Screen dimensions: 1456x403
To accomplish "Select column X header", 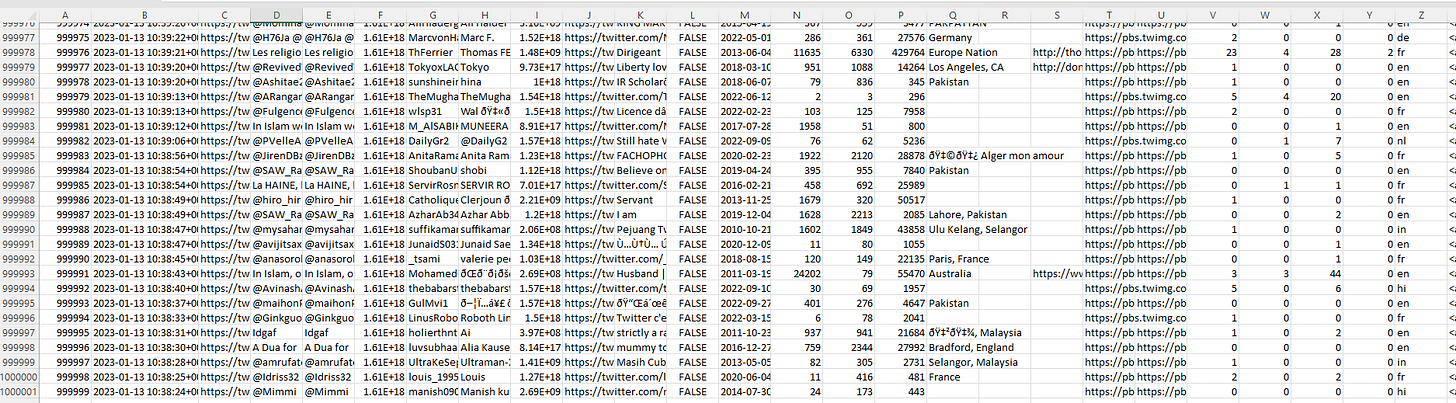I will coord(1318,14).
